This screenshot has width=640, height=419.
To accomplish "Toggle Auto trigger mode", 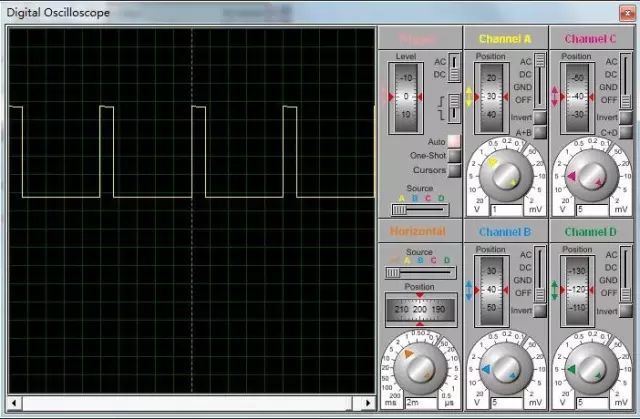I will click(x=454, y=141).
